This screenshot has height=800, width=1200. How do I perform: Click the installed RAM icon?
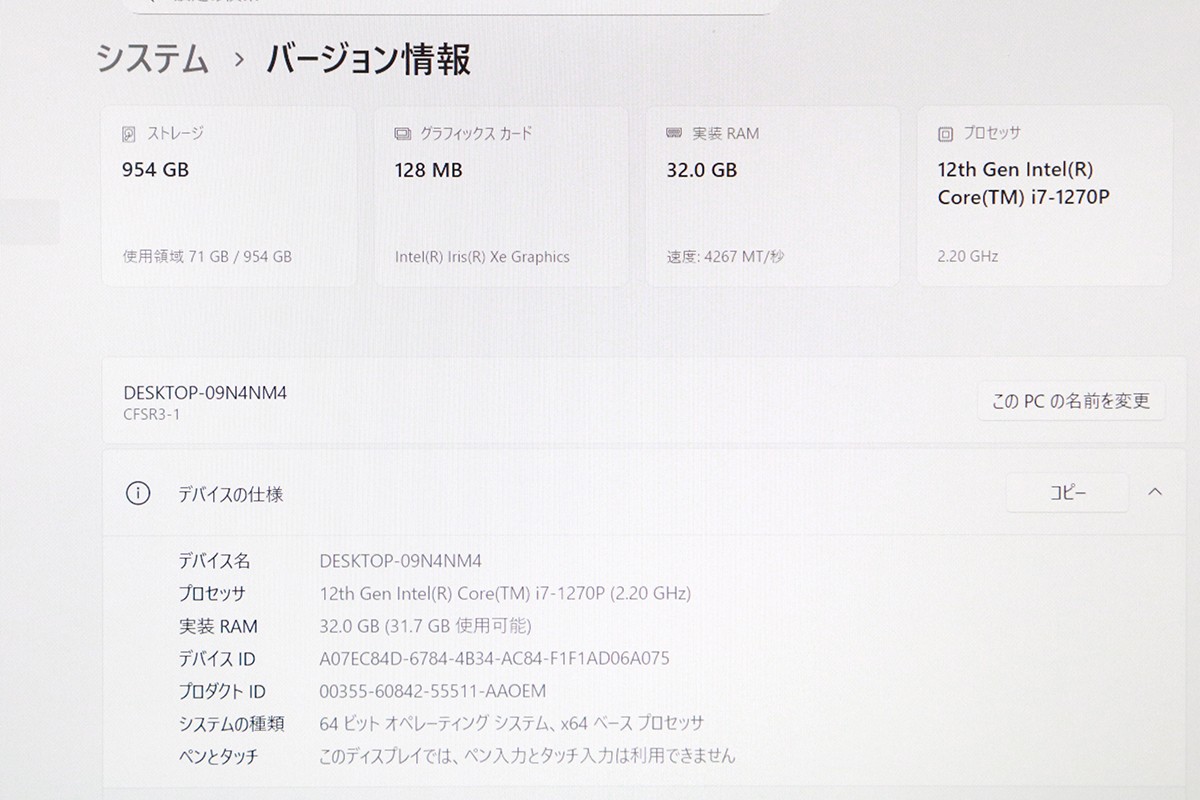coord(674,133)
